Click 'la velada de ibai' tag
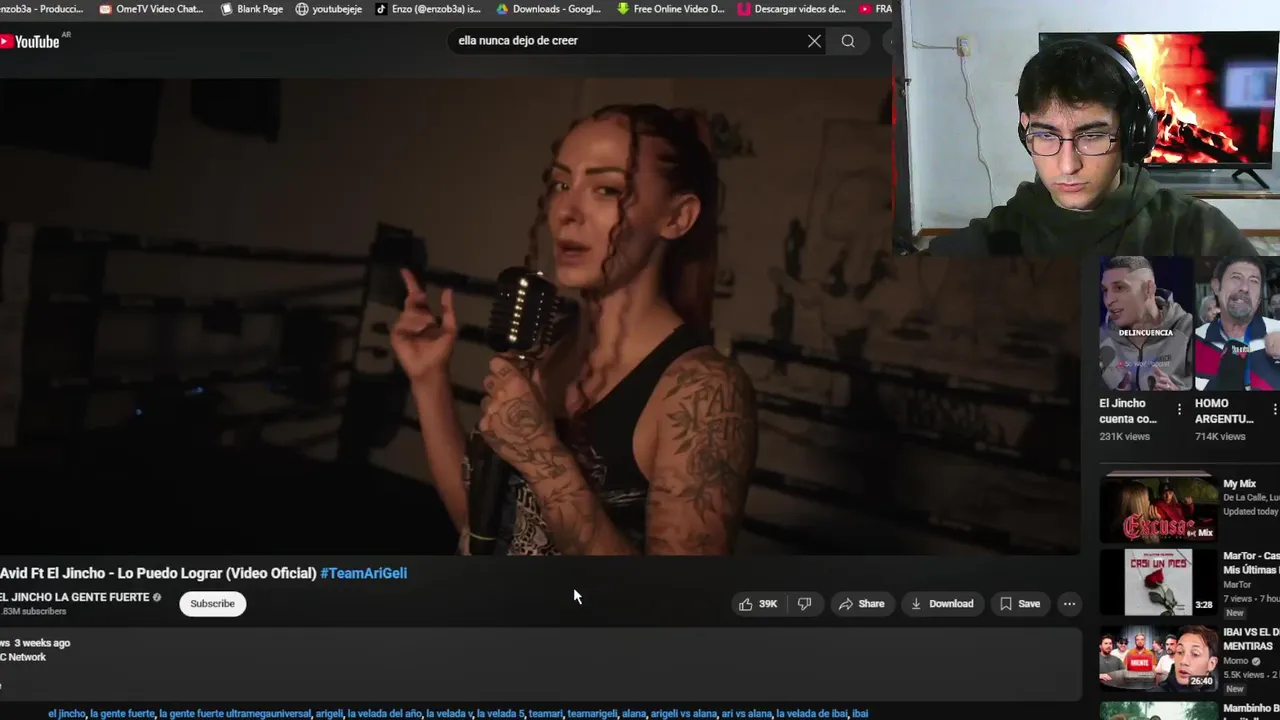The height and width of the screenshot is (720, 1280). tap(811, 714)
